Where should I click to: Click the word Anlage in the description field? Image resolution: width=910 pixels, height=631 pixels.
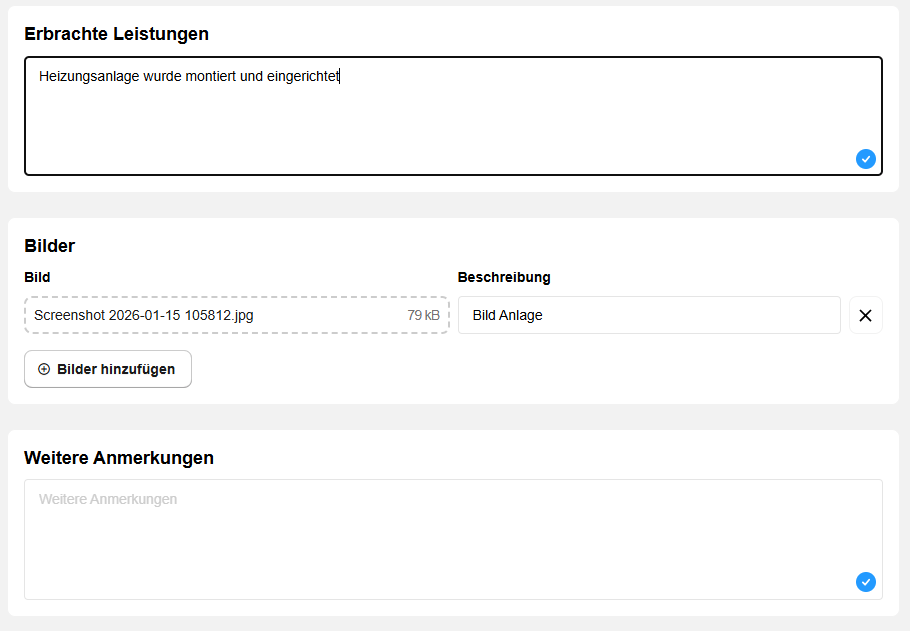(x=524, y=315)
